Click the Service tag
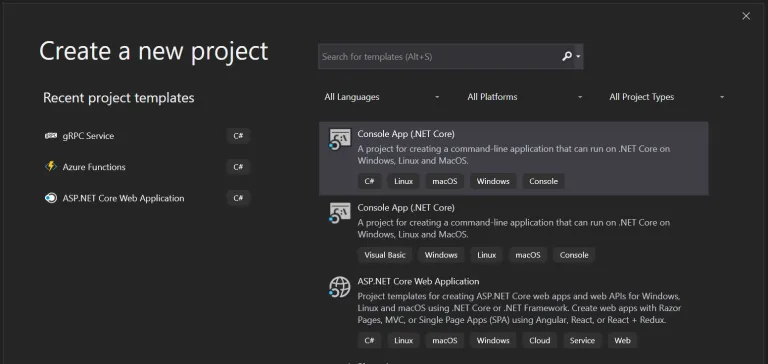Image resolution: width=768 pixels, height=364 pixels. tap(582, 340)
